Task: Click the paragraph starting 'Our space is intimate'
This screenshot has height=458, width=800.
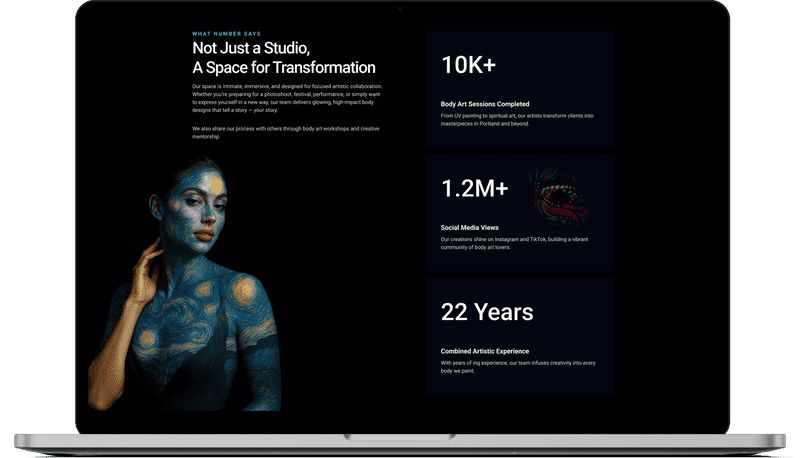Action: coord(287,98)
